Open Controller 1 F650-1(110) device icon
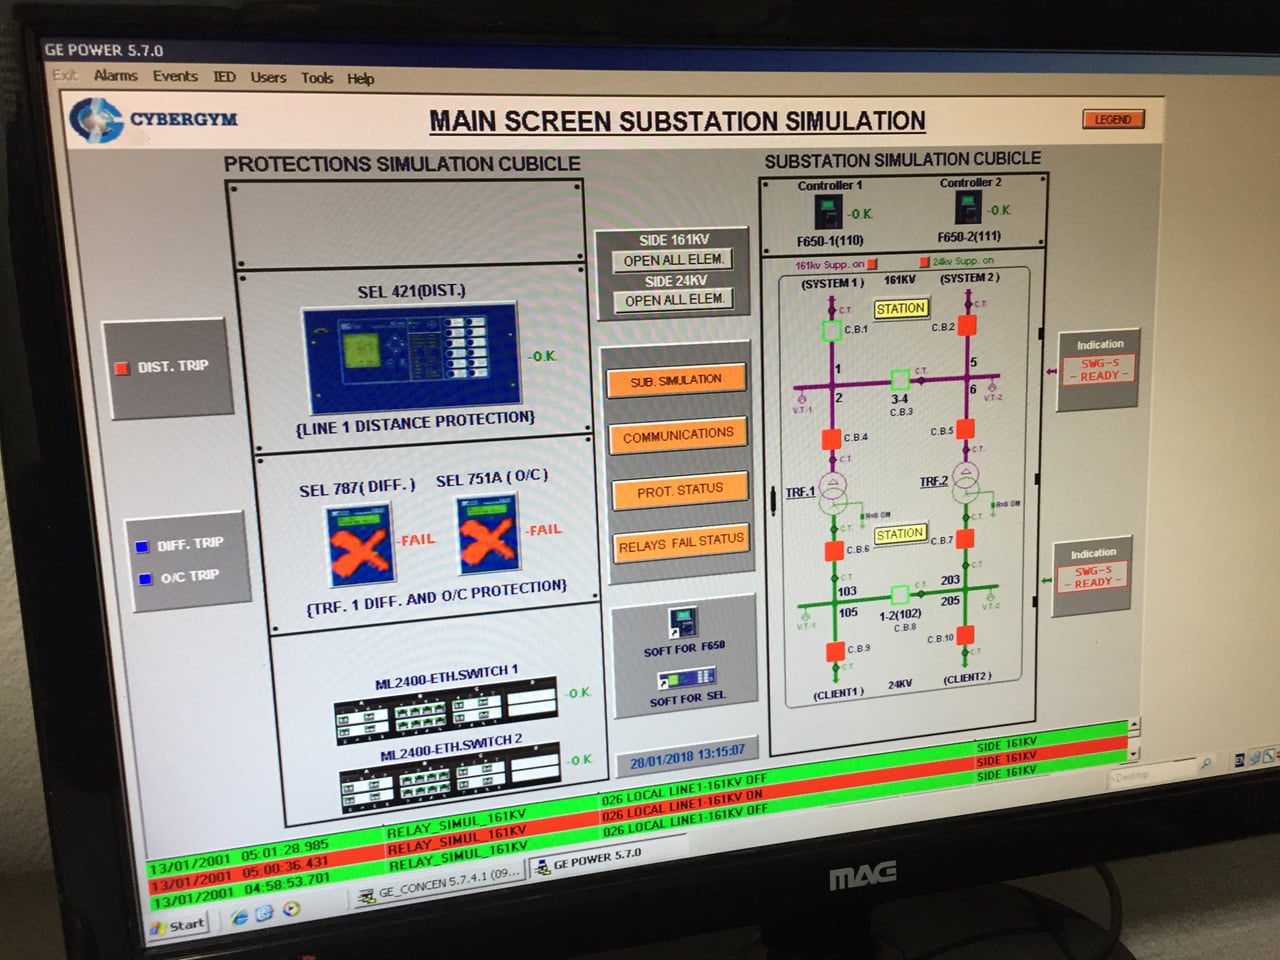Viewport: 1280px width, 960px height. (x=828, y=212)
